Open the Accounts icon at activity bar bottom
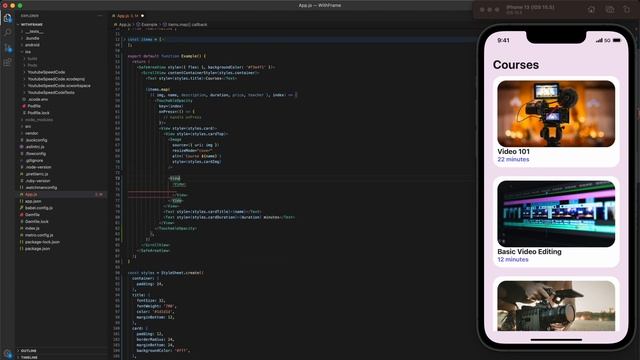640x360 pixels. [7, 354]
